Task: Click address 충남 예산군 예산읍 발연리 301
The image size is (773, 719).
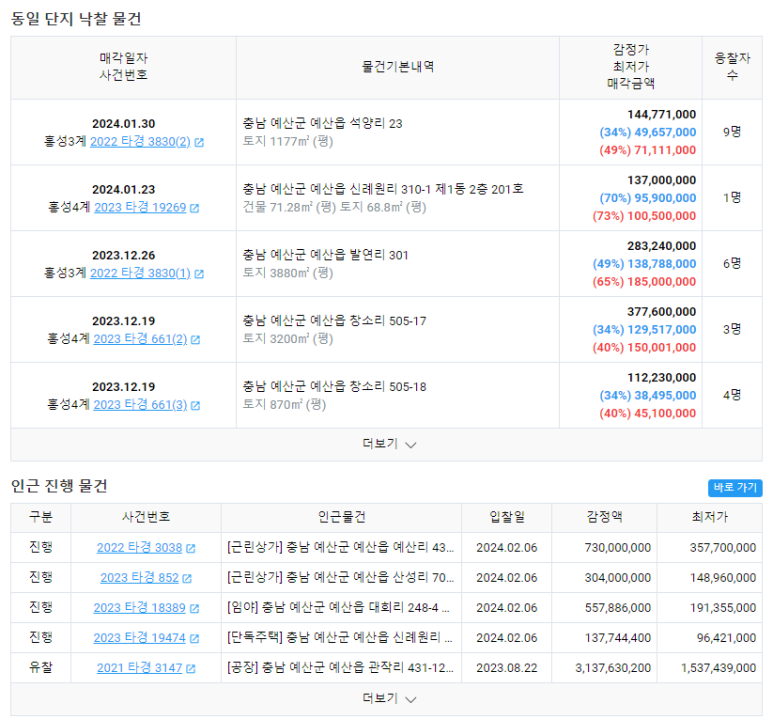Action: 325,255
